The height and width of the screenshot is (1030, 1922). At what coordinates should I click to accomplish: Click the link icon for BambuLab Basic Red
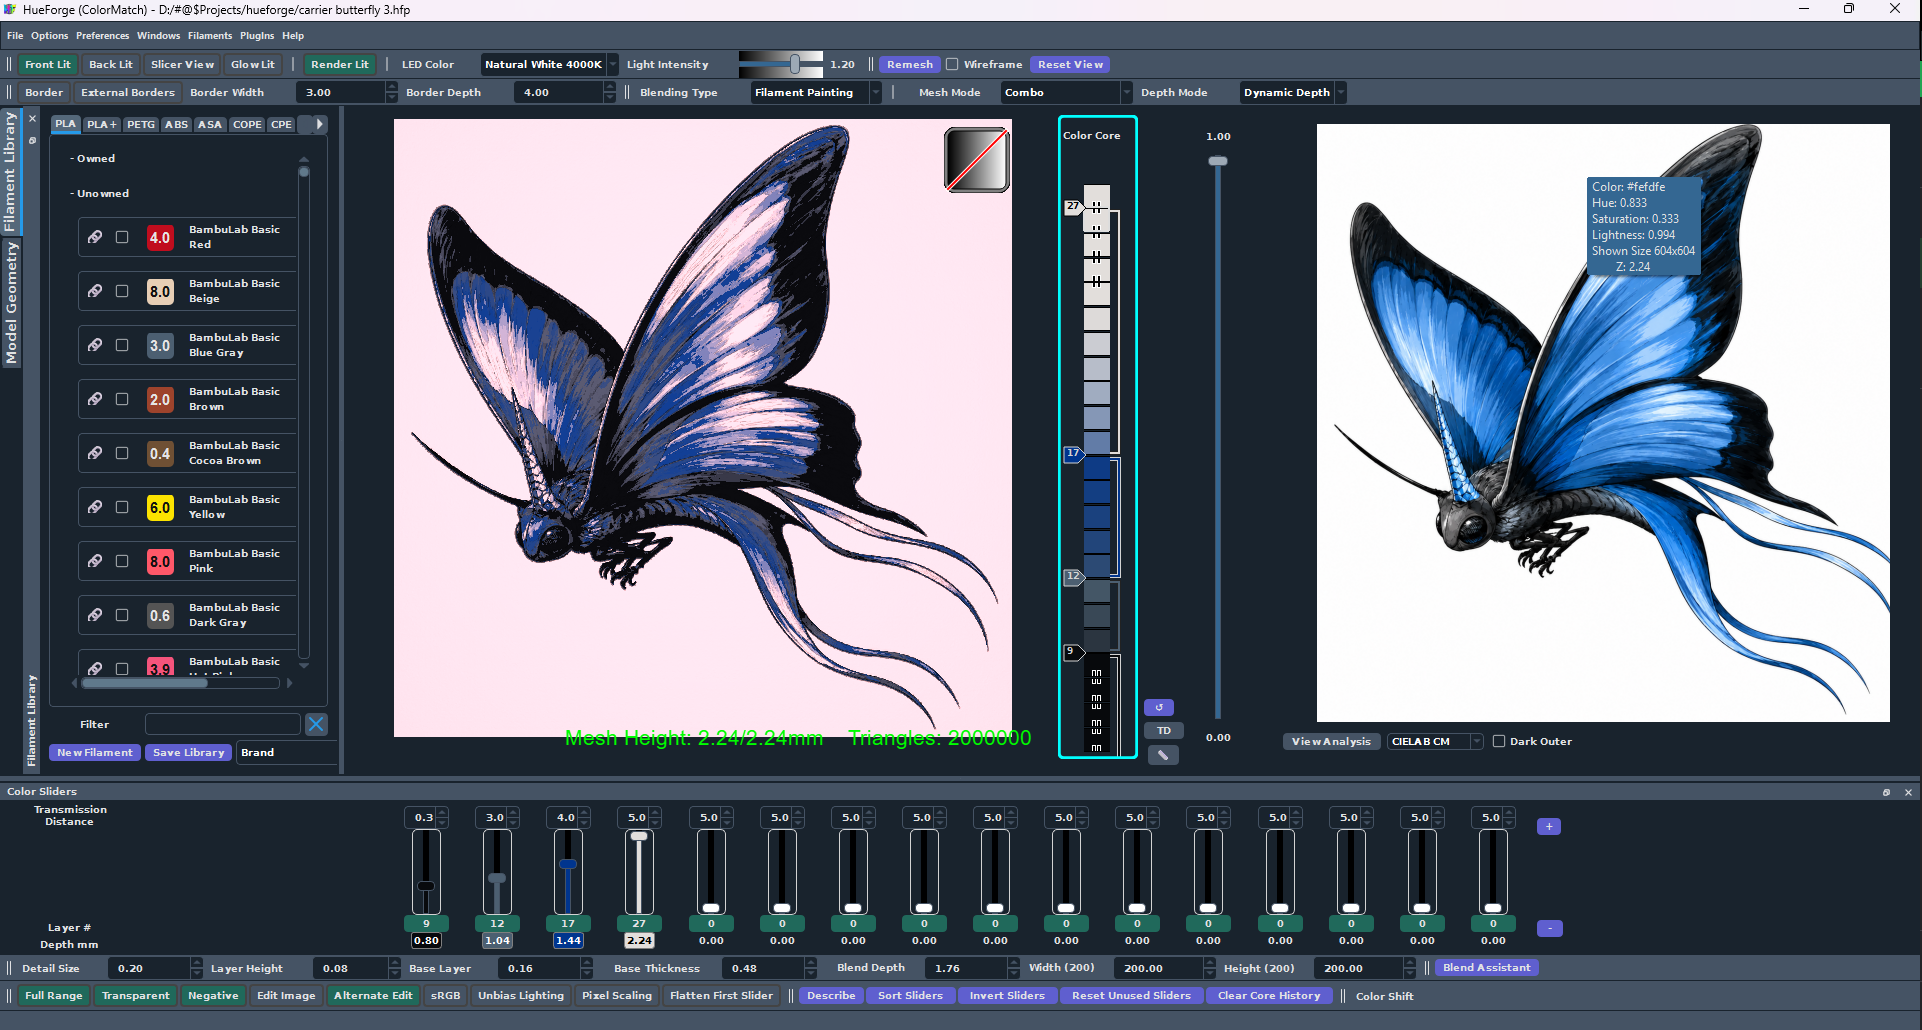pos(94,237)
